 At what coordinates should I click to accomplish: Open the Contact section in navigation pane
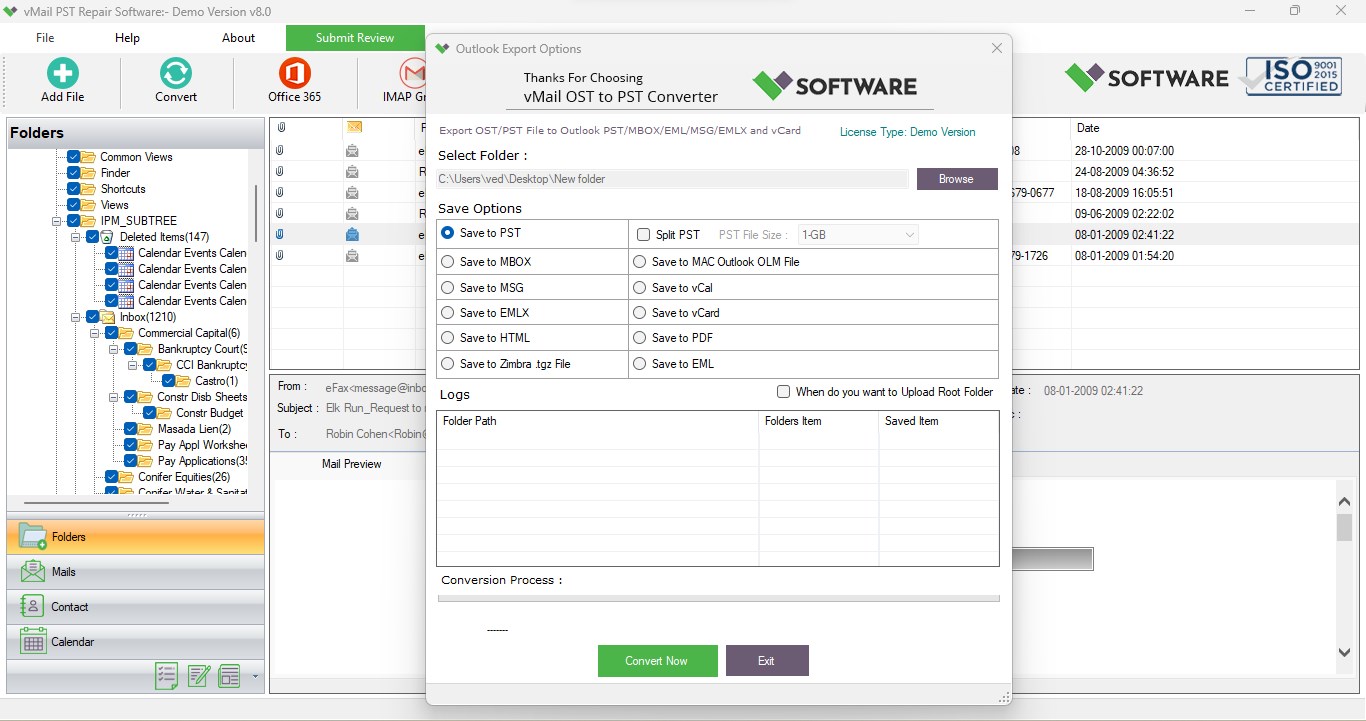point(136,607)
